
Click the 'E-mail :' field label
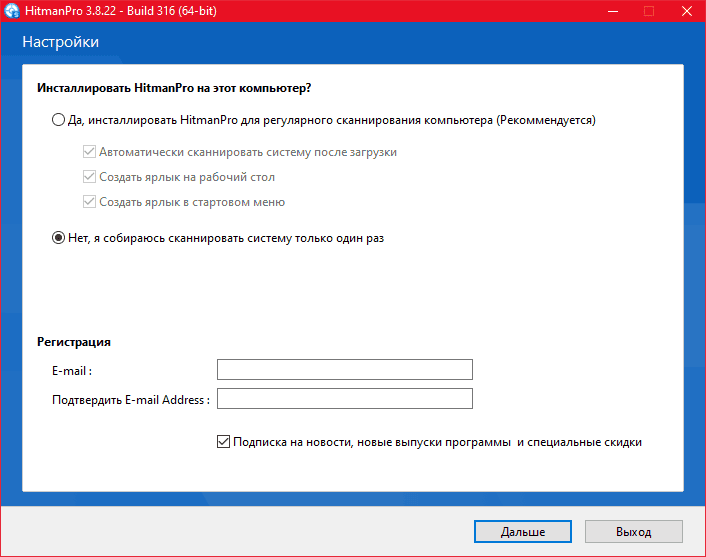tap(72, 371)
